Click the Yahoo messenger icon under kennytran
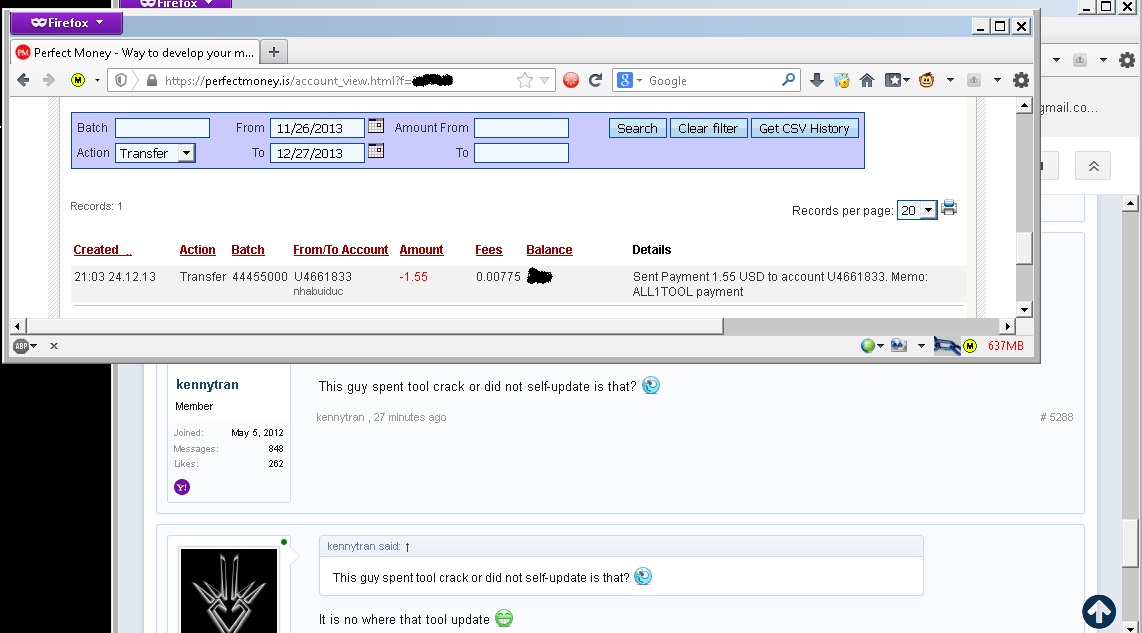Image resolution: width=1142 pixels, height=633 pixels. [182, 487]
